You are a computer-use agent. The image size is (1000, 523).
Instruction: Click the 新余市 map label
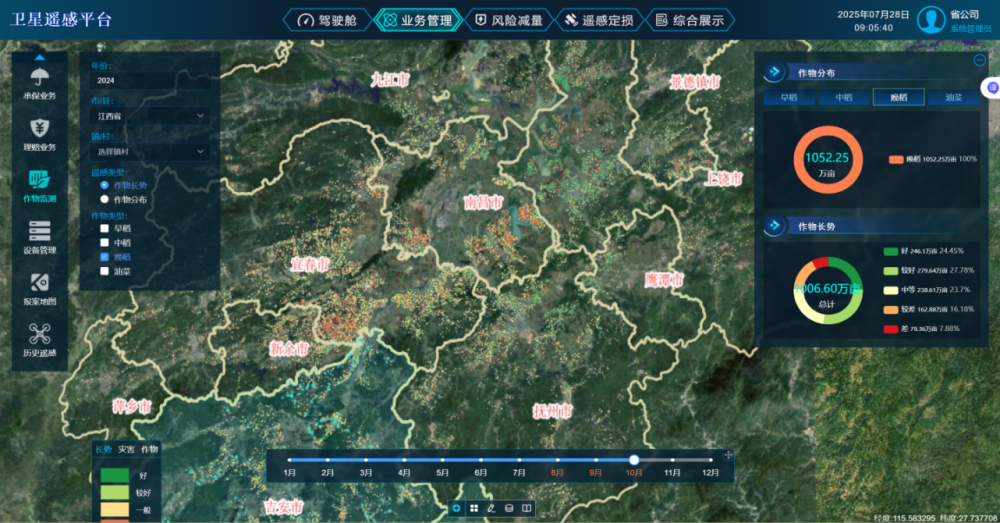coord(289,349)
